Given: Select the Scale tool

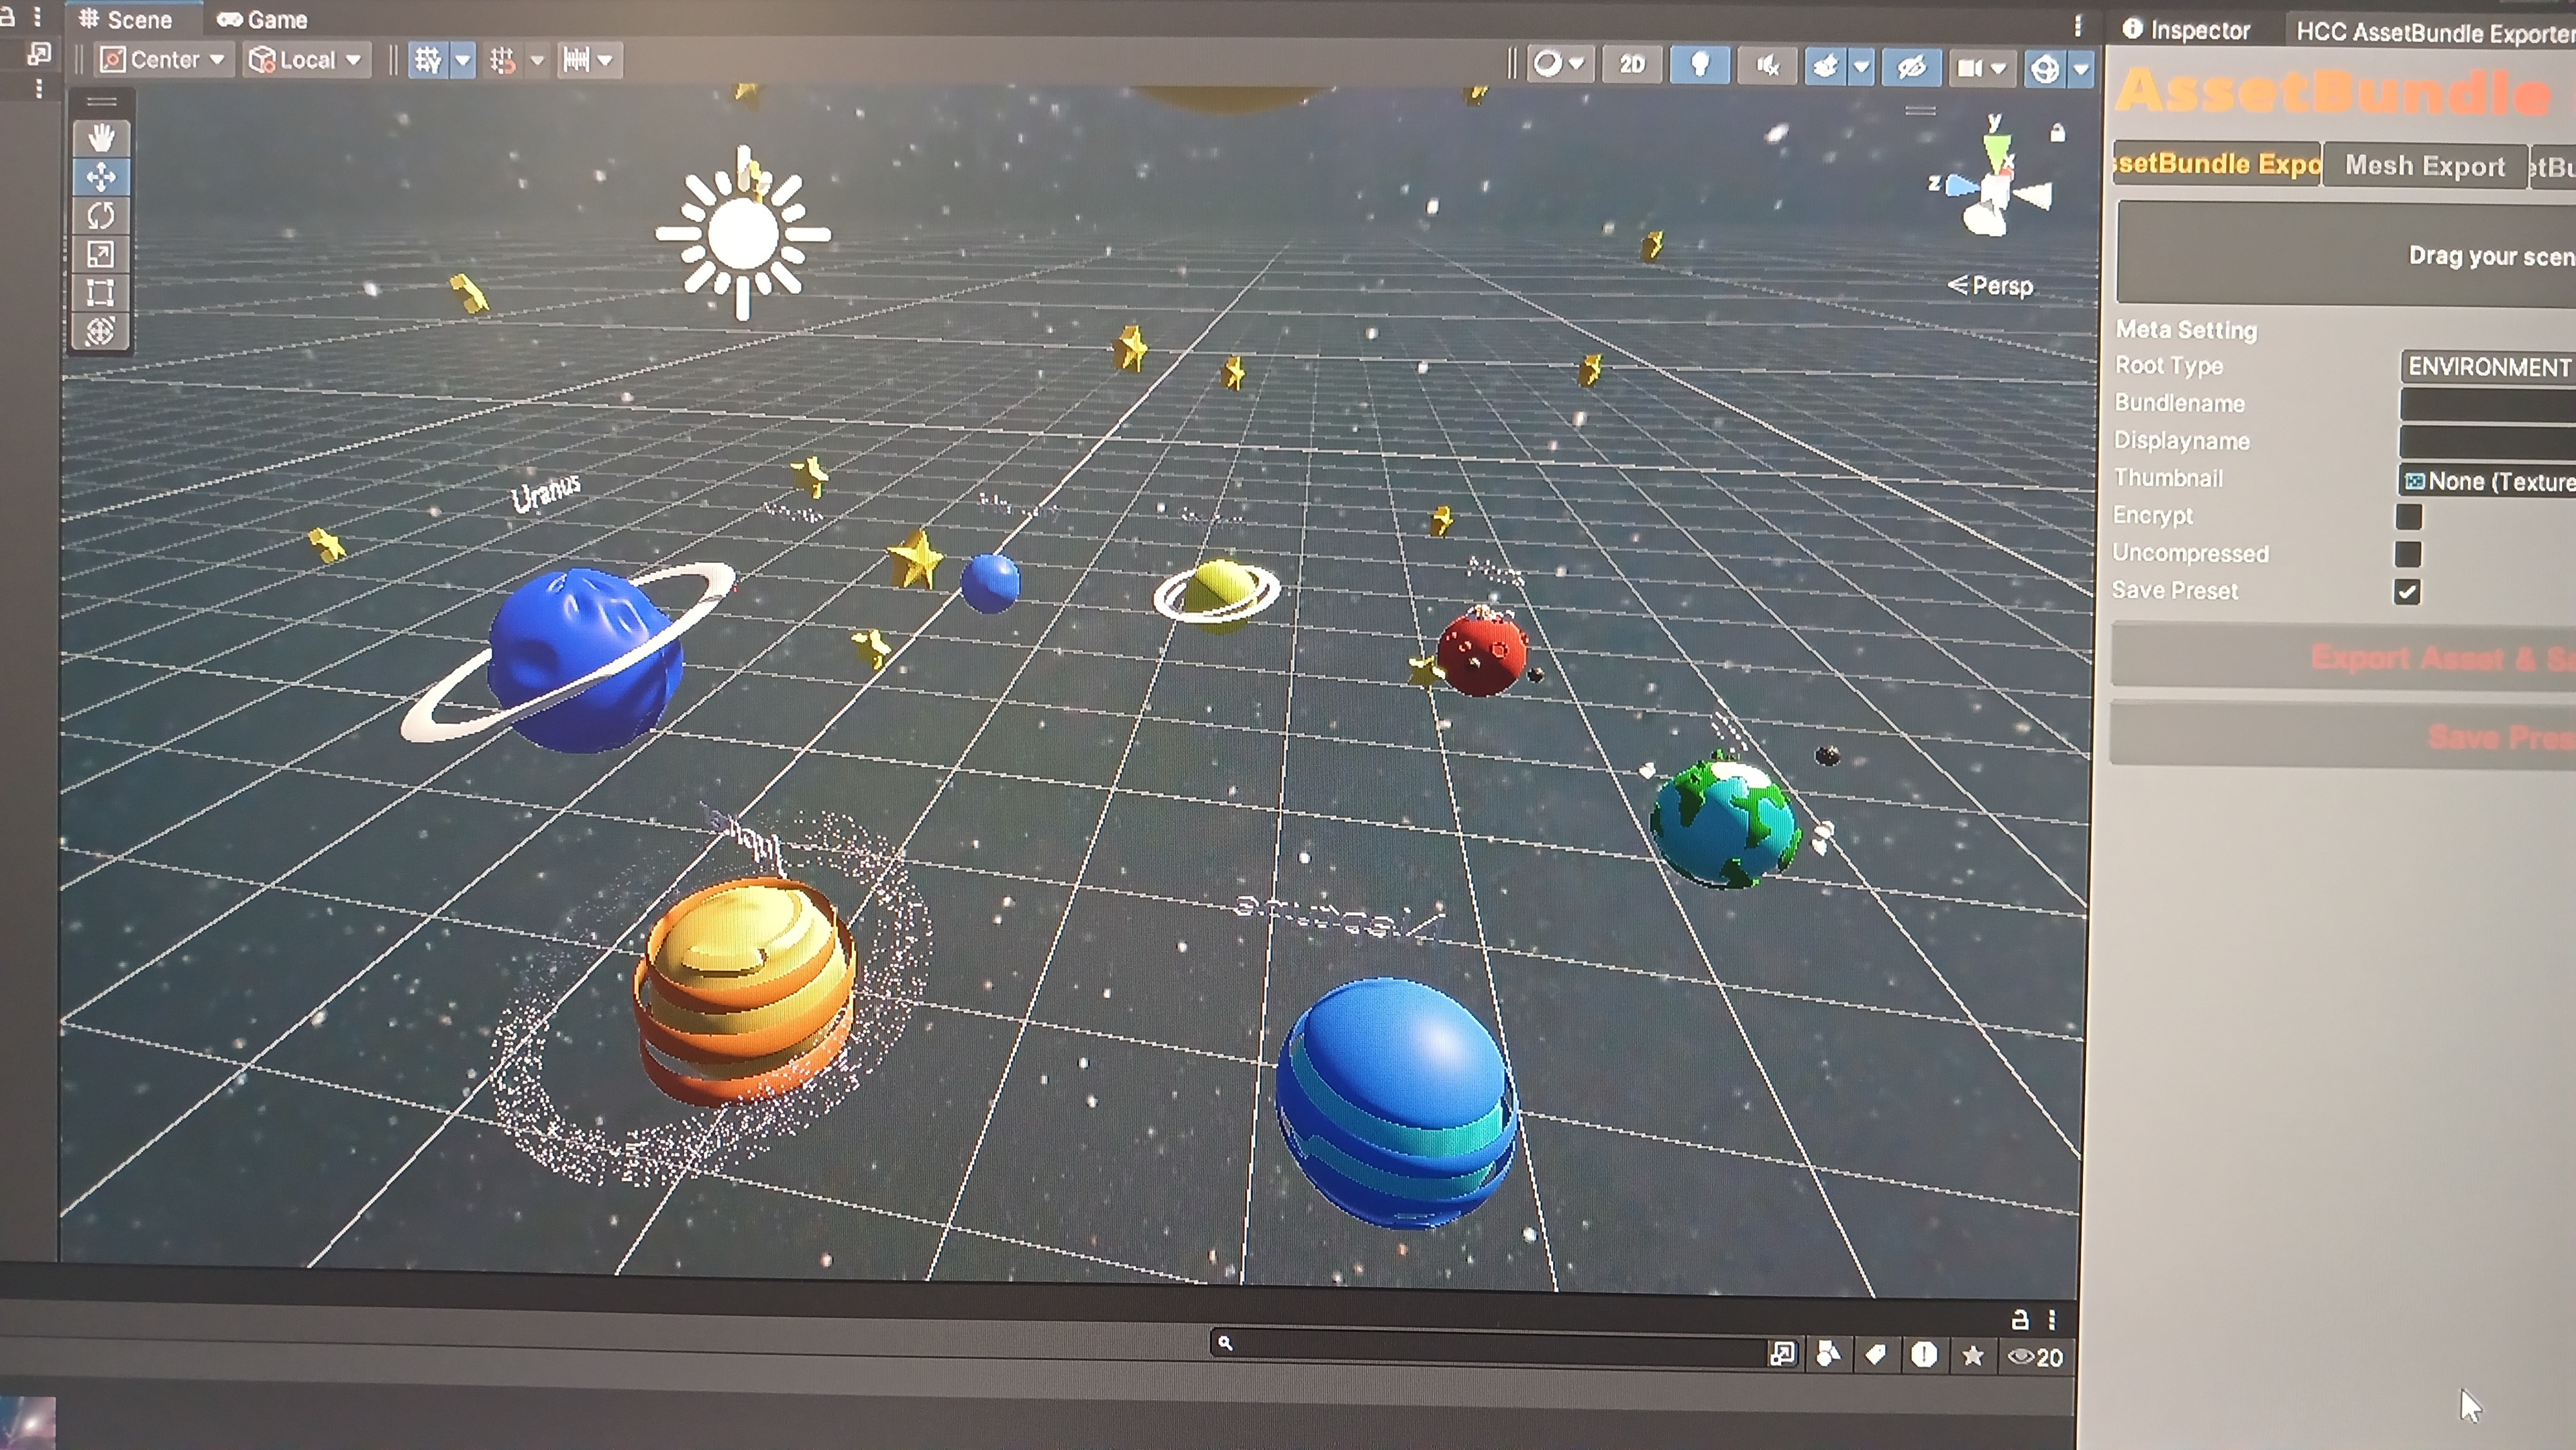Looking at the screenshot, I should point(101,254).
